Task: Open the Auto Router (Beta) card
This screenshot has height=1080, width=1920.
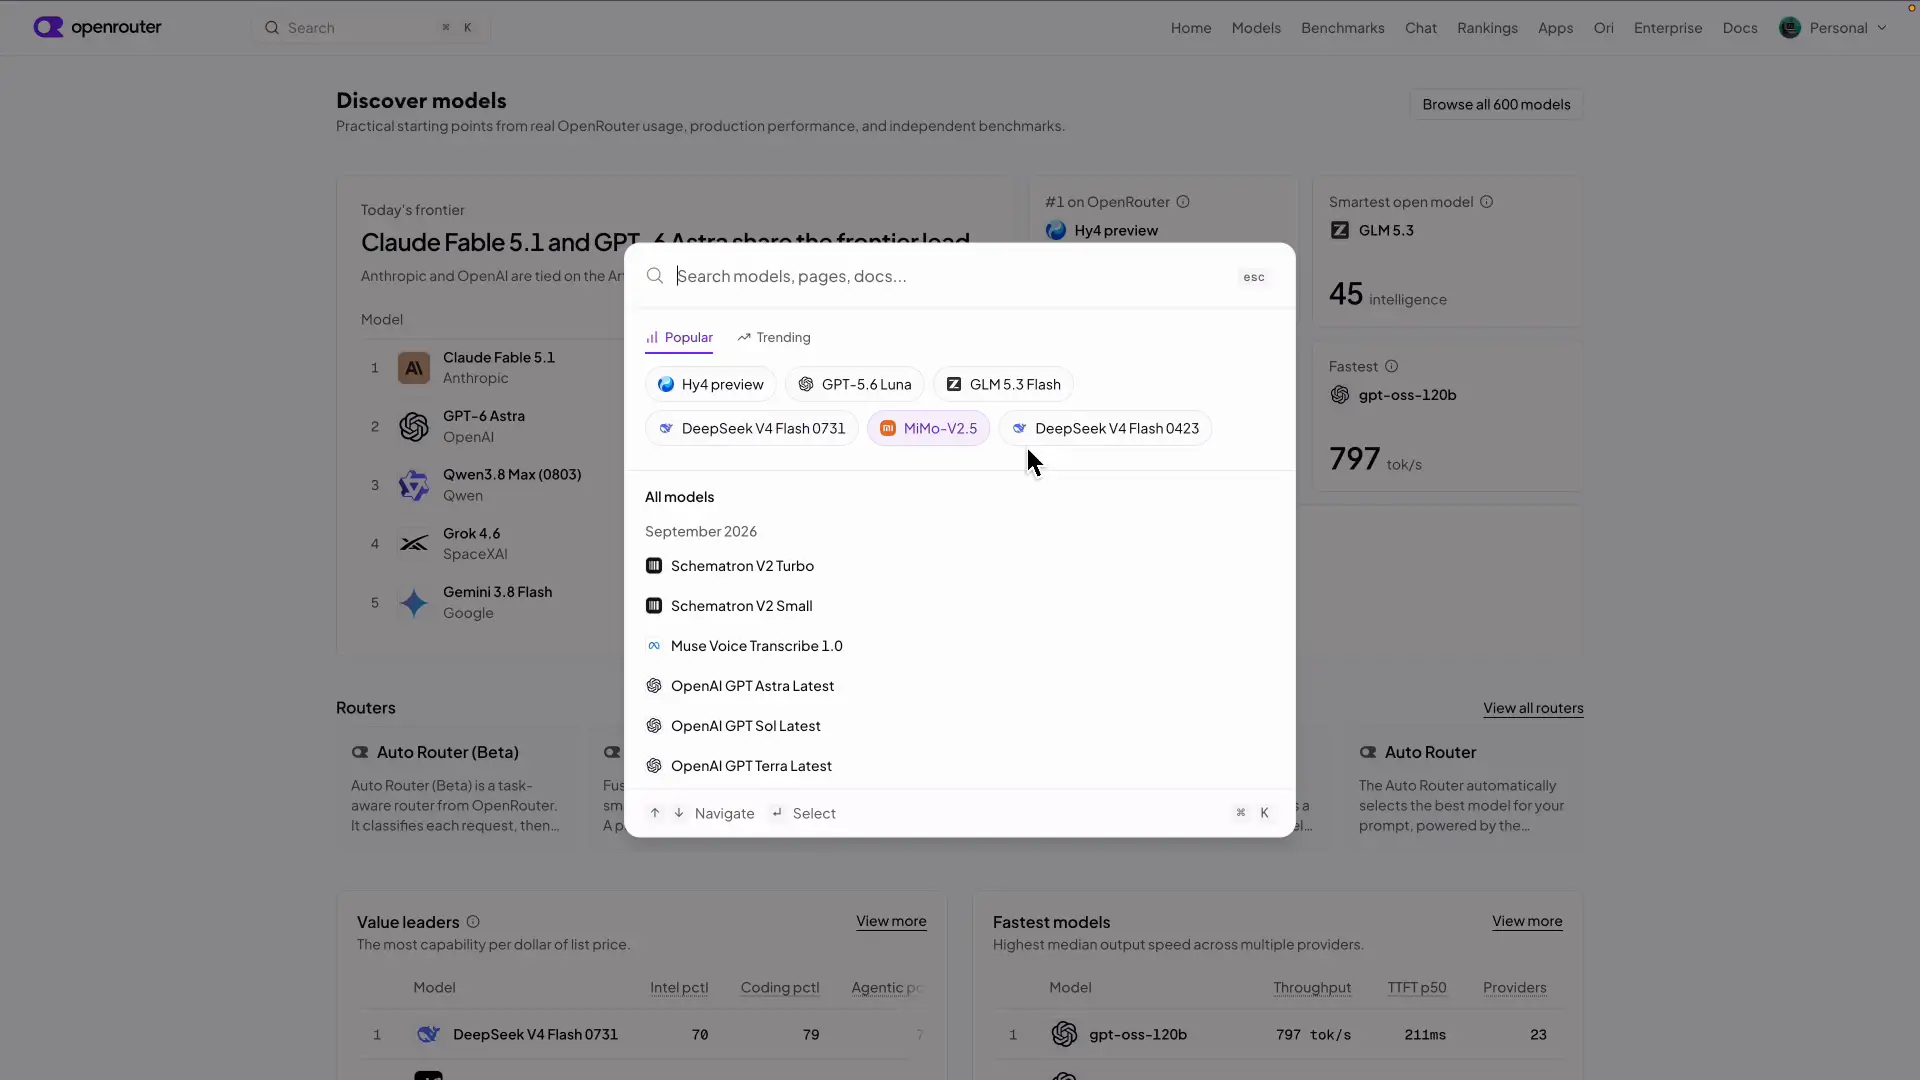Action: [x=458, y=790]
